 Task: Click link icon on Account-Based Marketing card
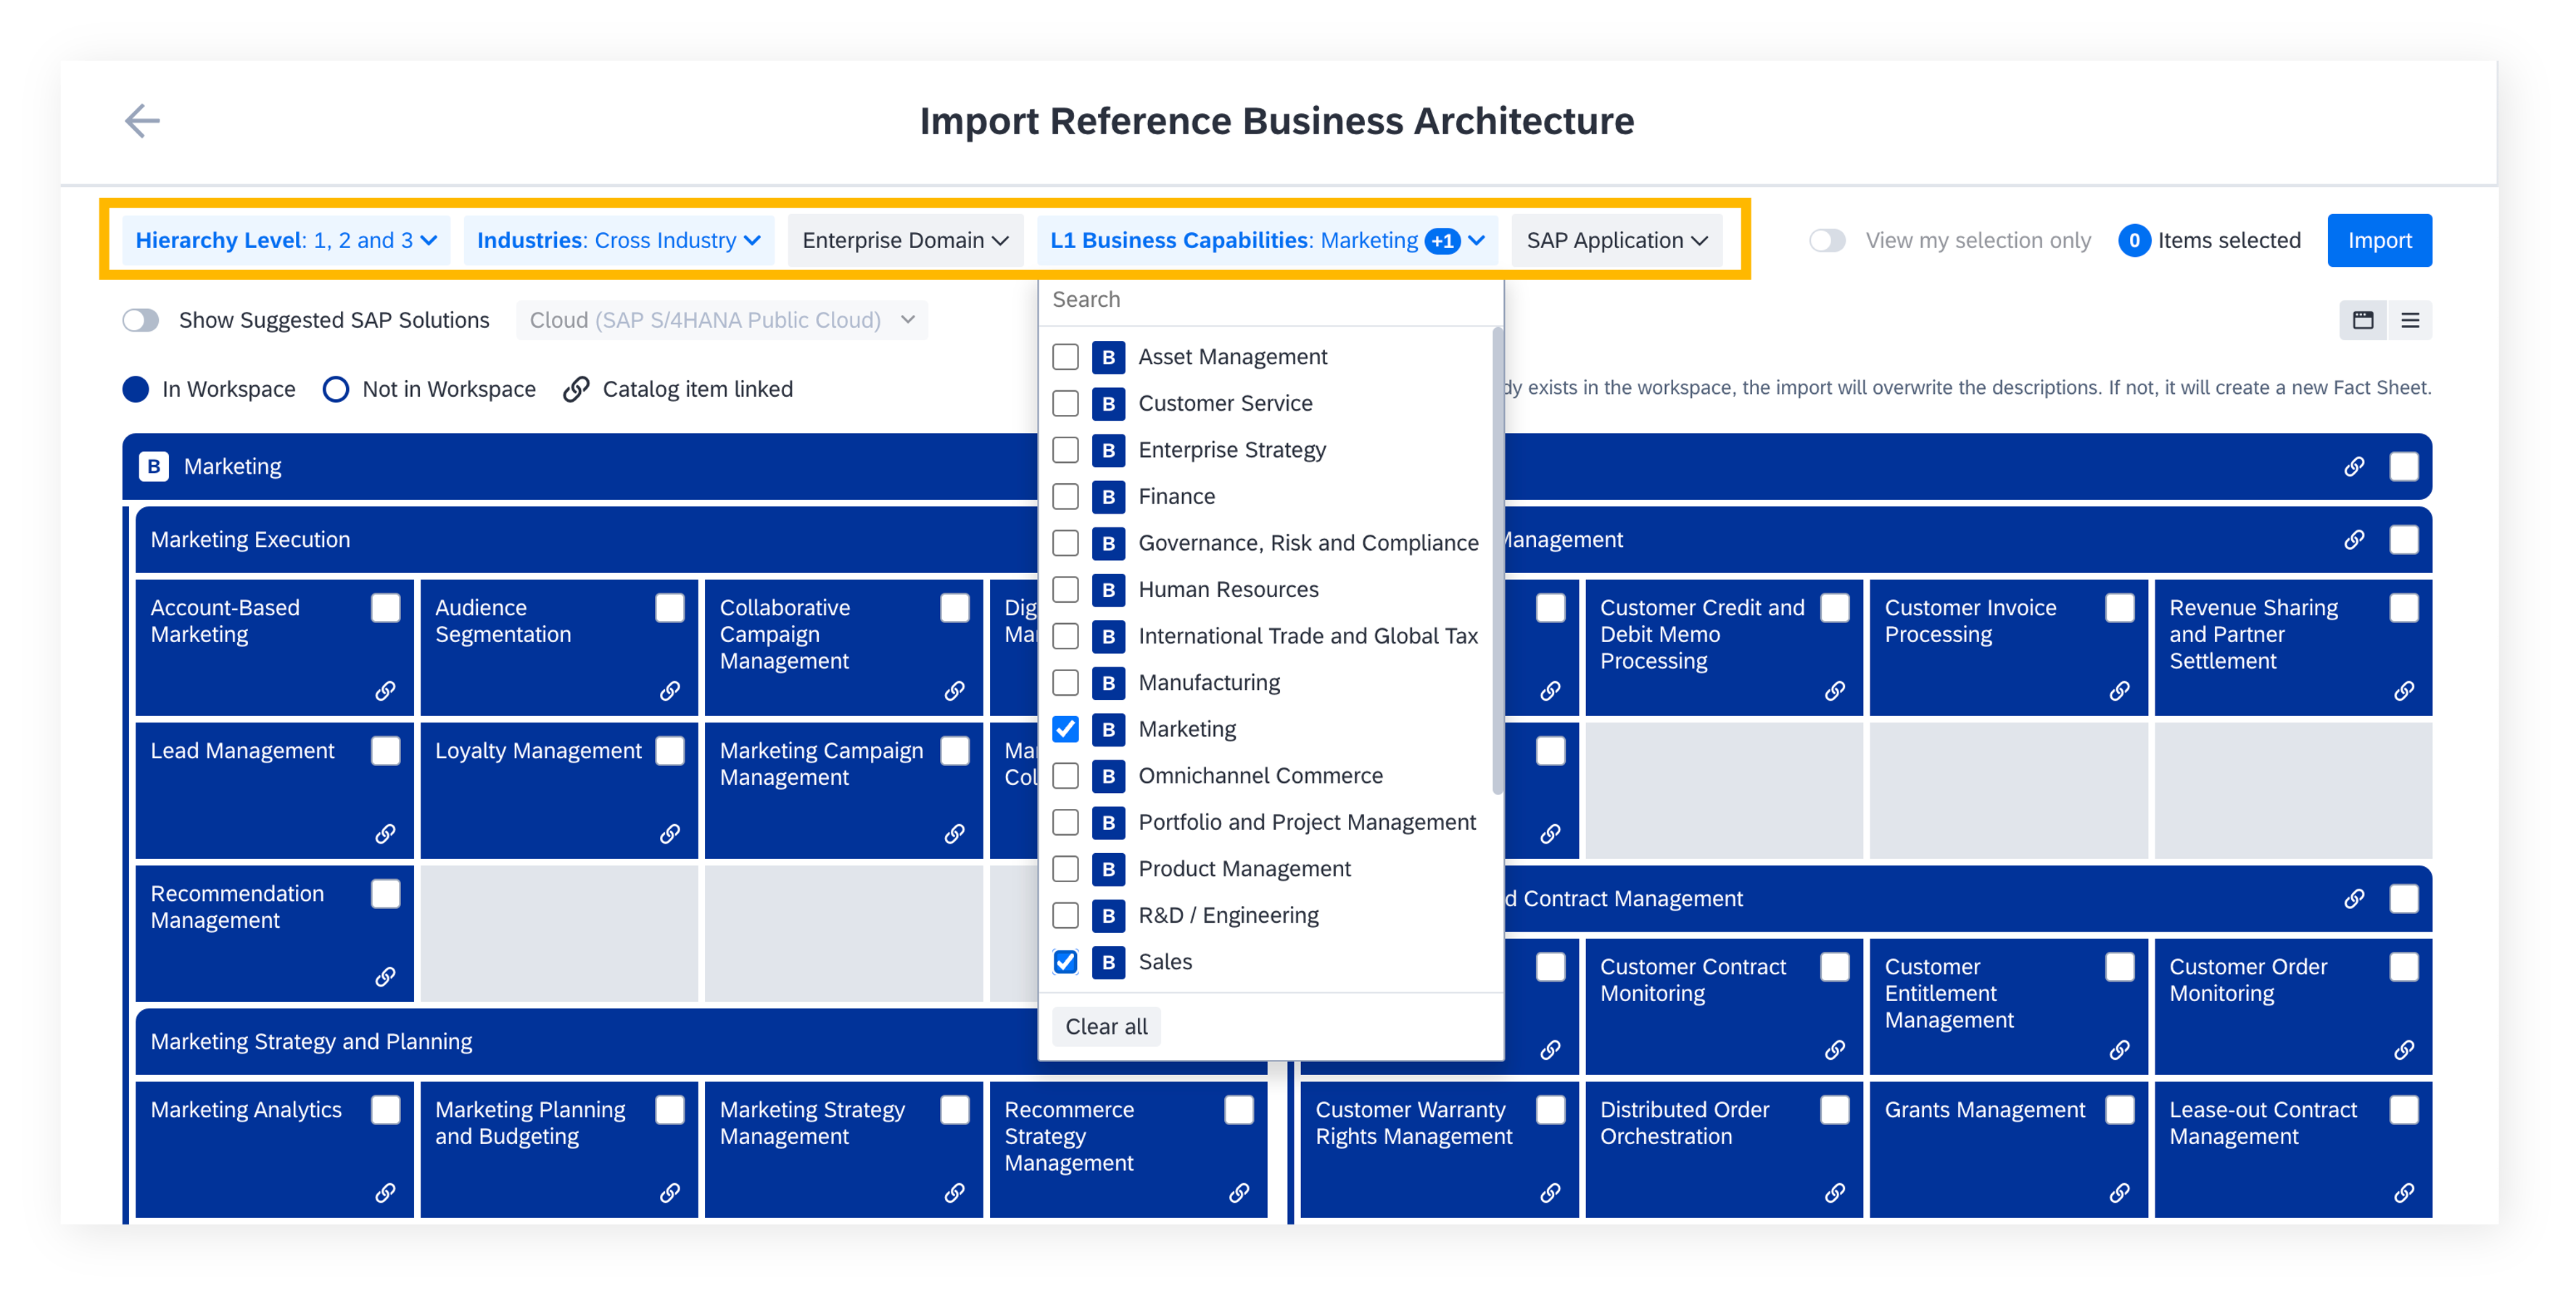[385, 691]
